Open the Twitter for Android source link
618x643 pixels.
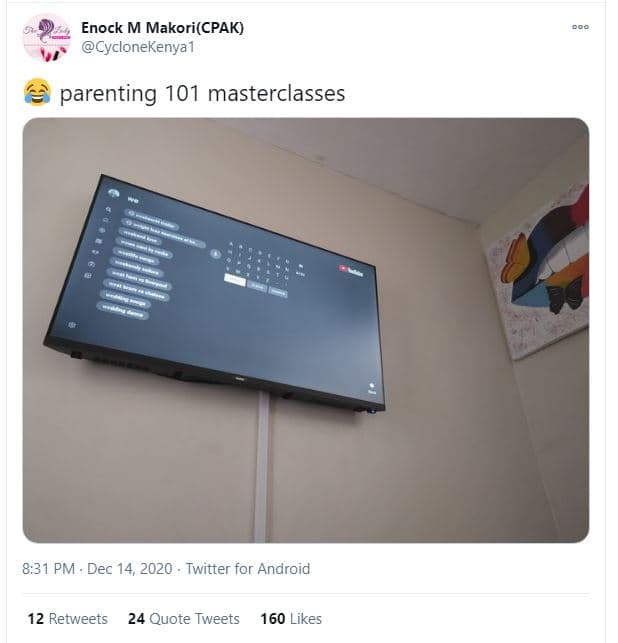[x=248, y=569]
